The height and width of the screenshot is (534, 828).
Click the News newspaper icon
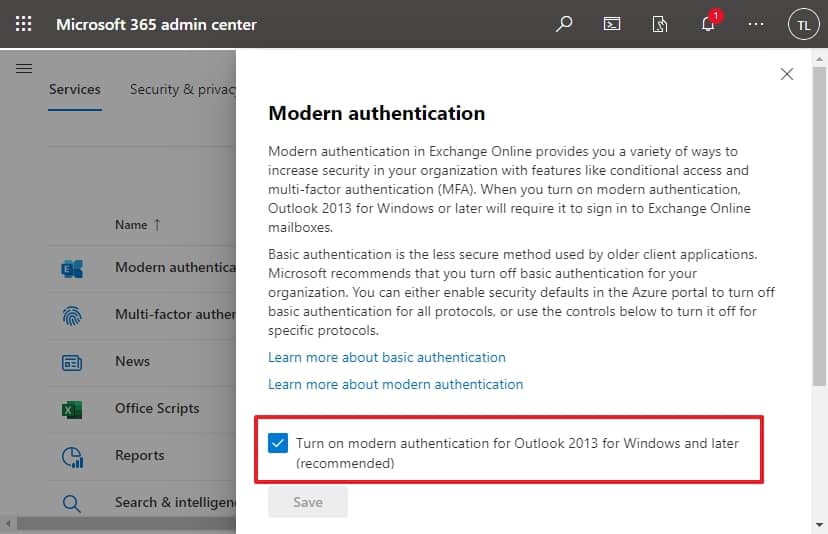(x=72, y=363)
